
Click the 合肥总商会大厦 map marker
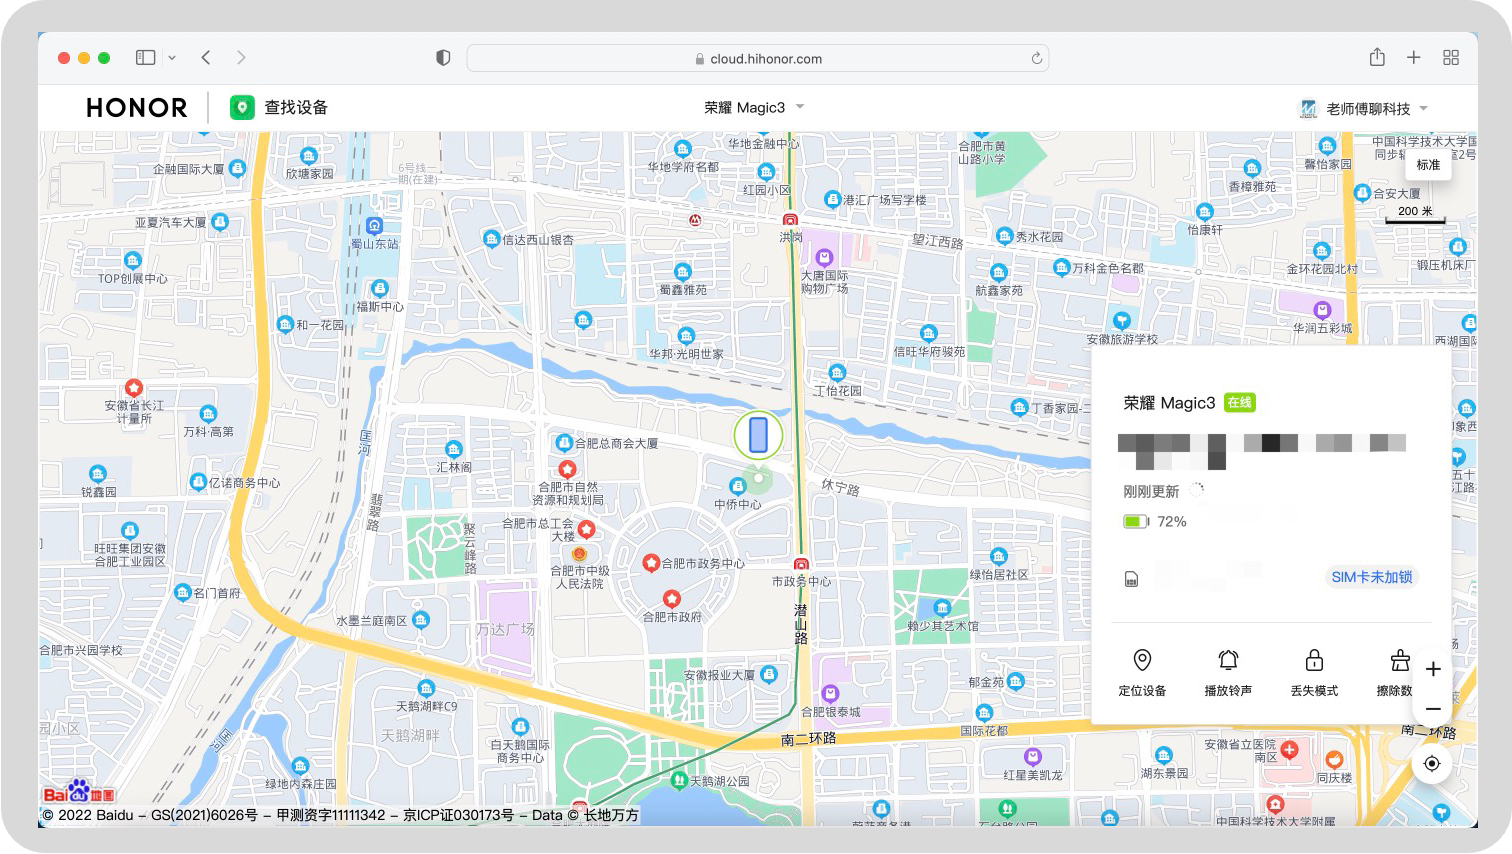pos(564,442)
